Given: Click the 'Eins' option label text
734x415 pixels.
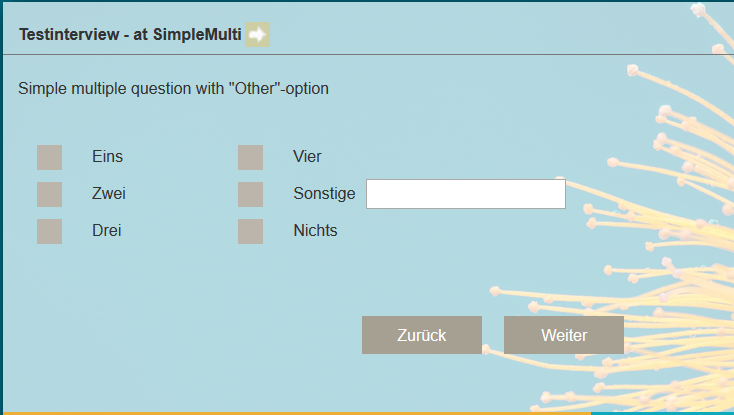Looking at the screenshot, I should tap(107, 157).
